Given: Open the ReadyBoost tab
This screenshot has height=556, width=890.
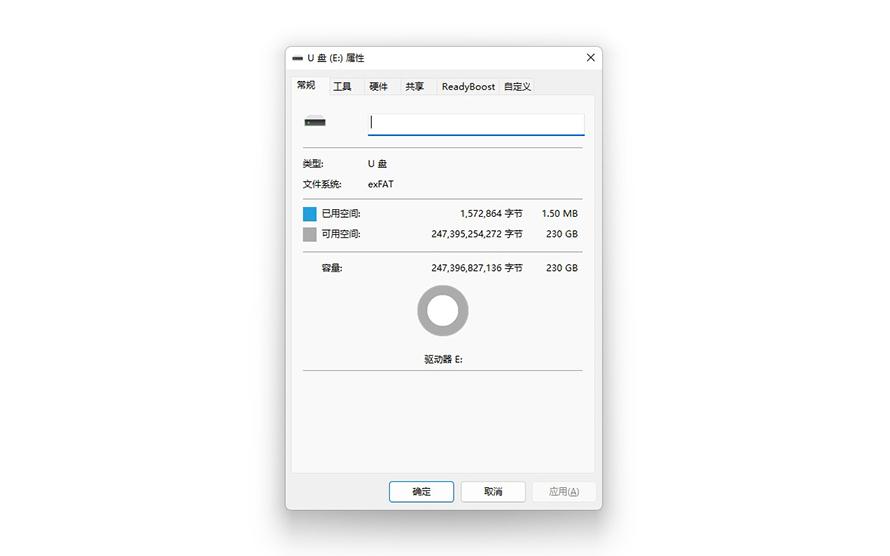Looking at the screenshot, I should click(468, 87).
